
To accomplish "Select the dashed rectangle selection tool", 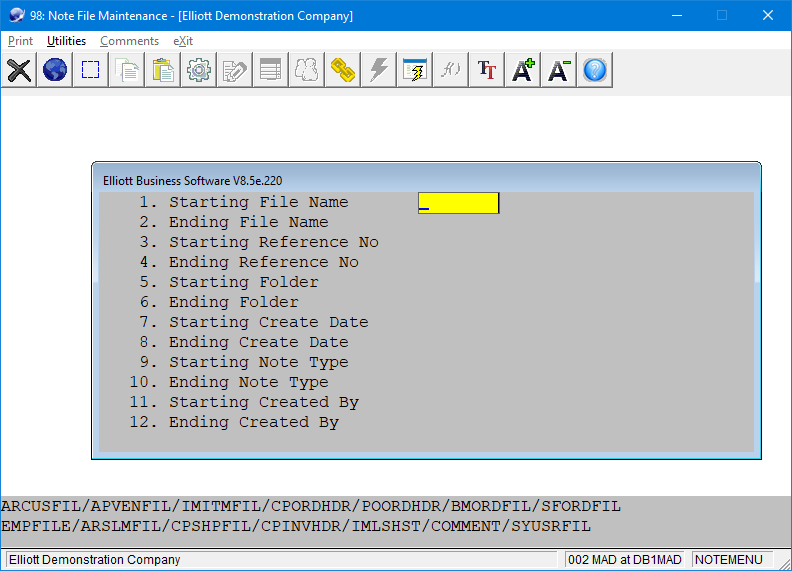I will click(91, 70).
